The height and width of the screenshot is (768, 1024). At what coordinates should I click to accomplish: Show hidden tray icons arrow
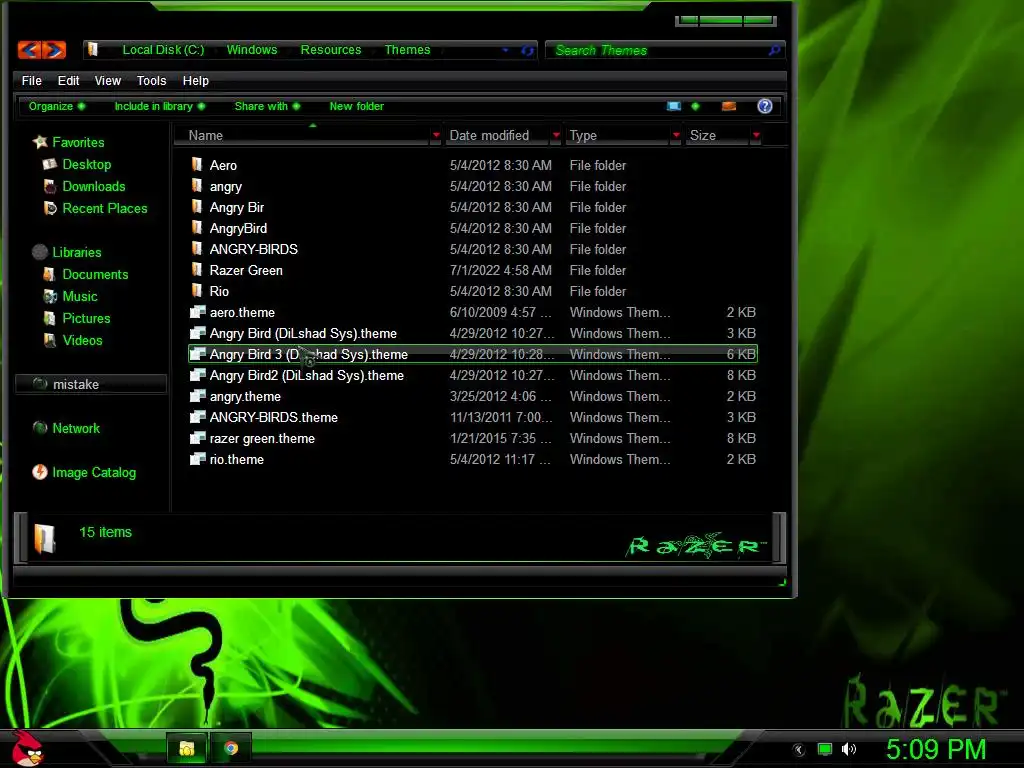click(799, 750)
